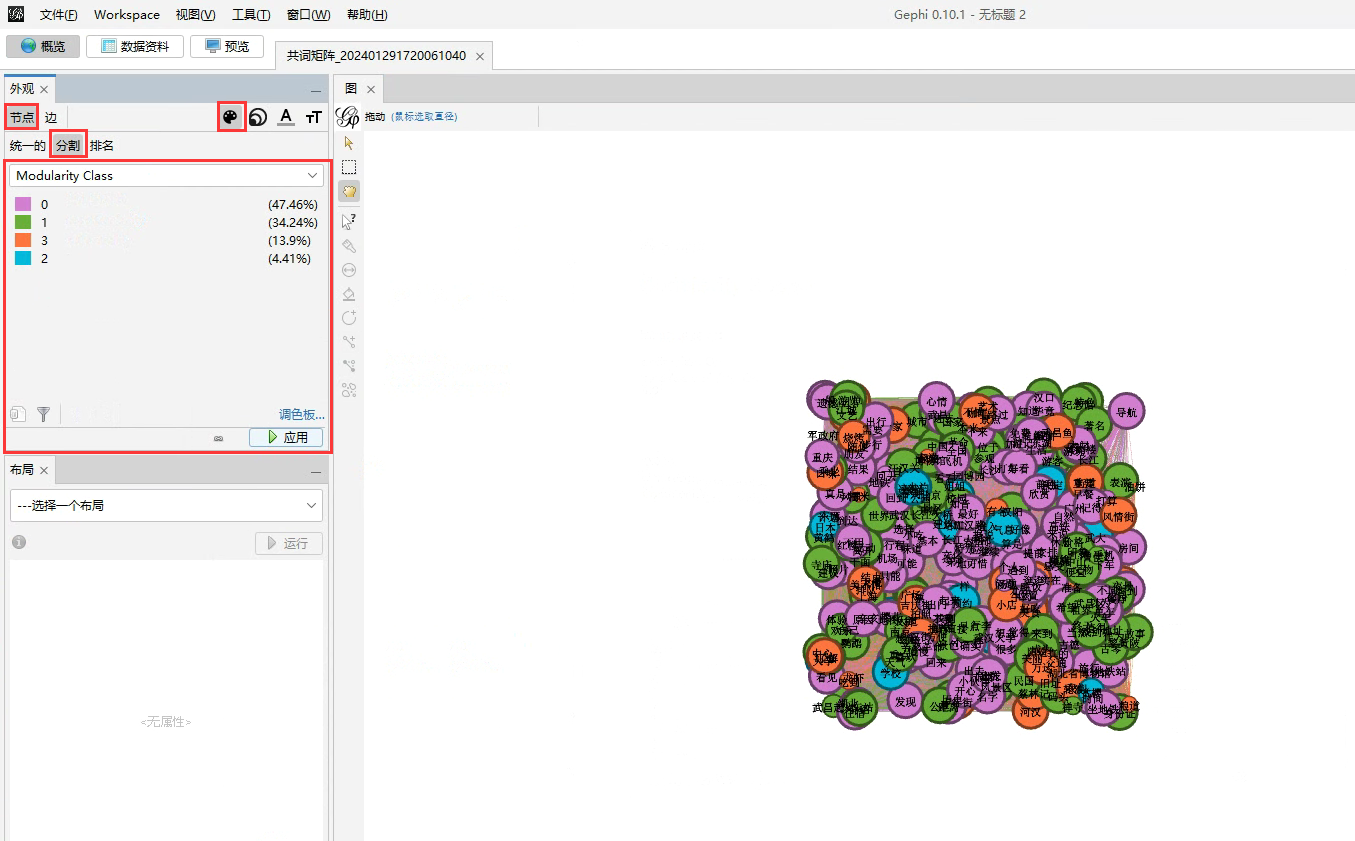Open the 文件(F) menu
The height and width of the screenshot is (841, 1355).
[x=59, y=15]
